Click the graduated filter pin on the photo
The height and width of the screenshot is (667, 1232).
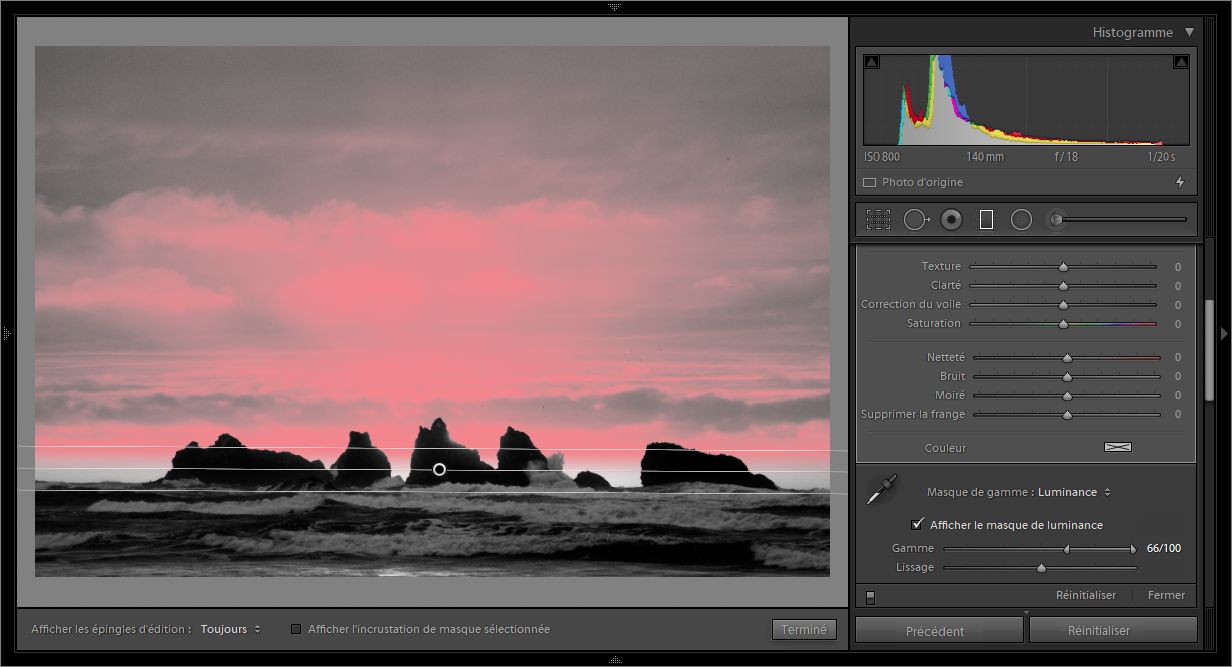click(x=439, y=469)
